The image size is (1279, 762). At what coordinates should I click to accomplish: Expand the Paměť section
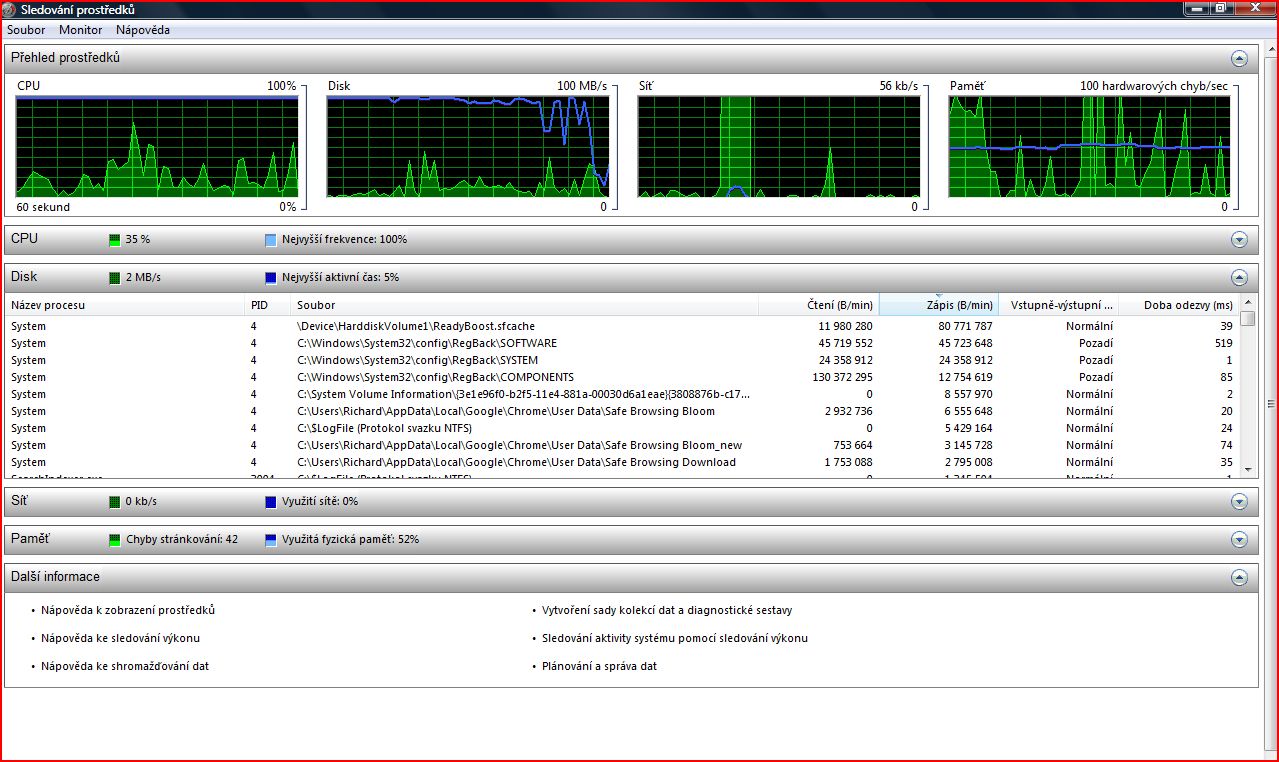(x=1239, y=540)
